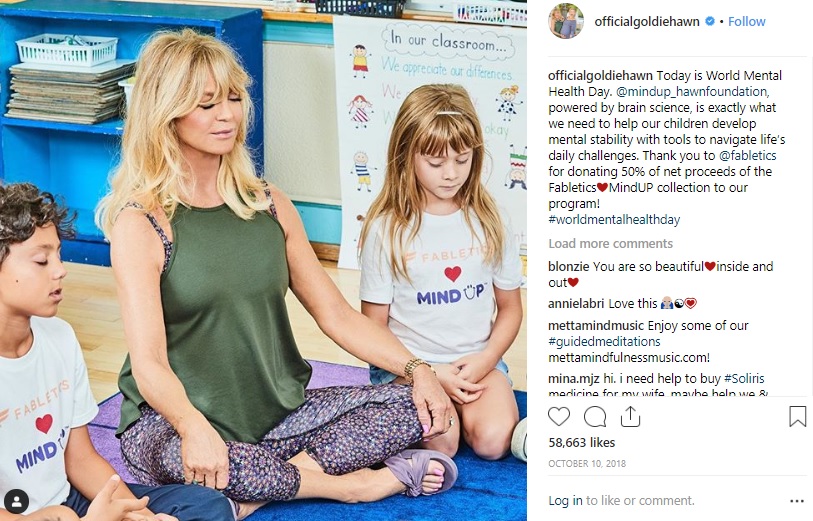This screenshot has width=813, height=521.
Task: Open the comment bubble icon
Action: (595, 417)
